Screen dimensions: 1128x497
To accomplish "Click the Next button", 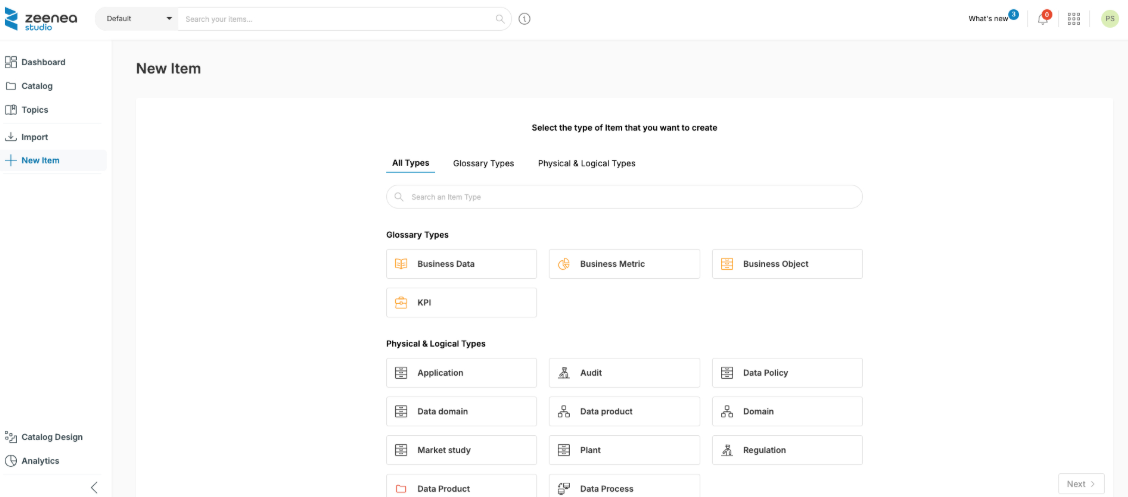I will tap(1080, 484).
